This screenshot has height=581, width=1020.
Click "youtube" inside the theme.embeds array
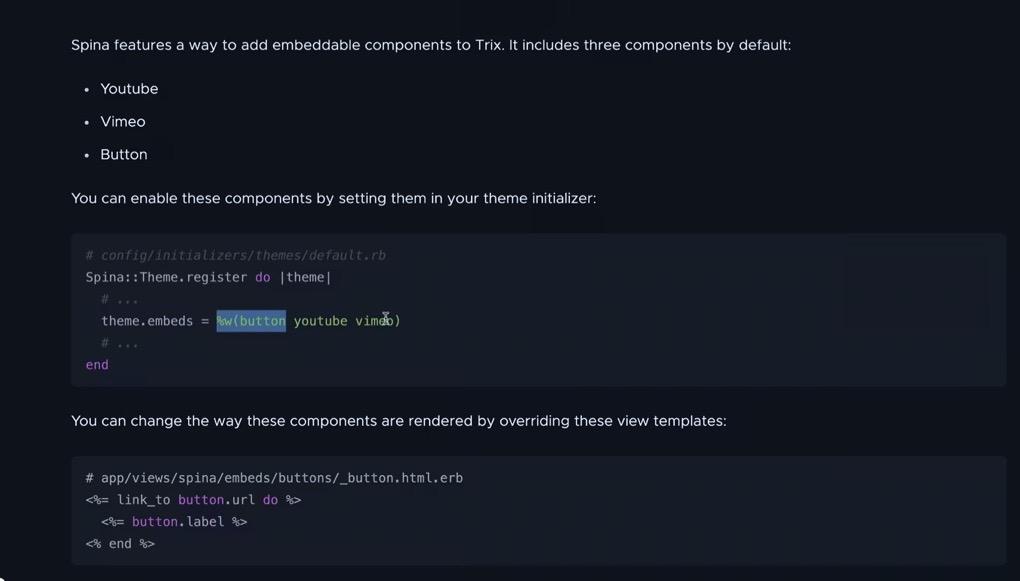pos(320,321)
